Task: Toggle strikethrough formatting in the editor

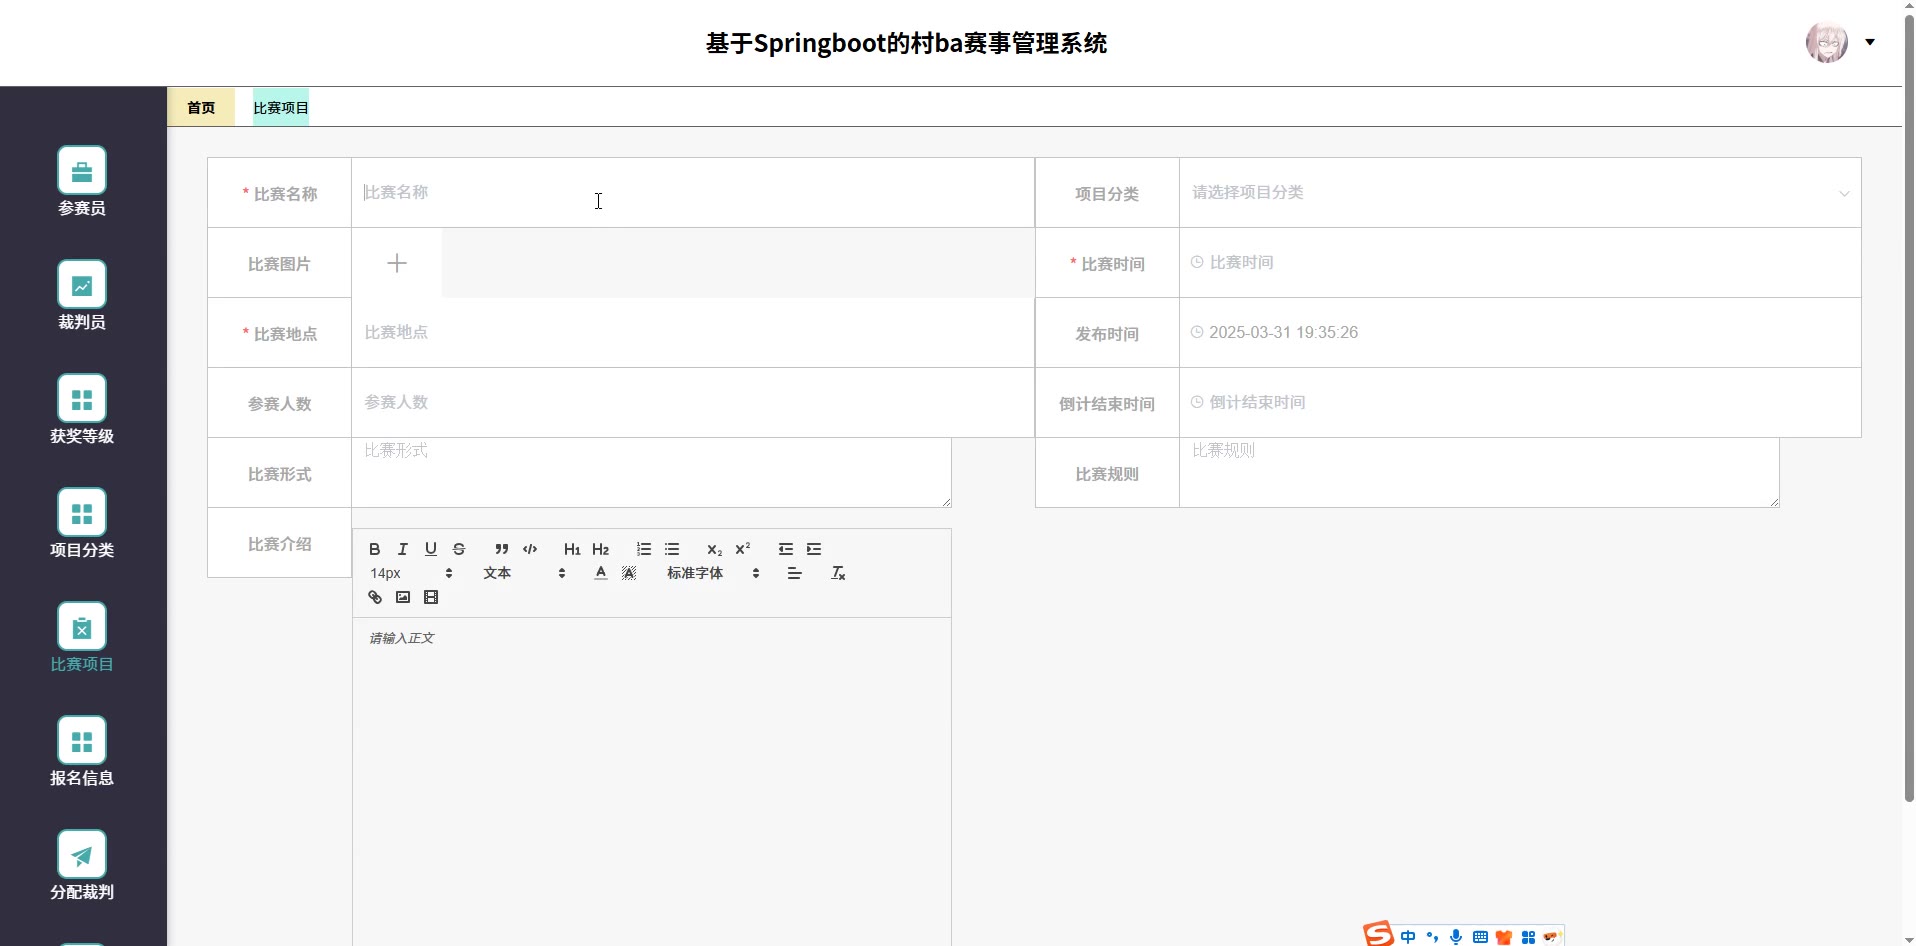Action: click(x=459, y=549)
